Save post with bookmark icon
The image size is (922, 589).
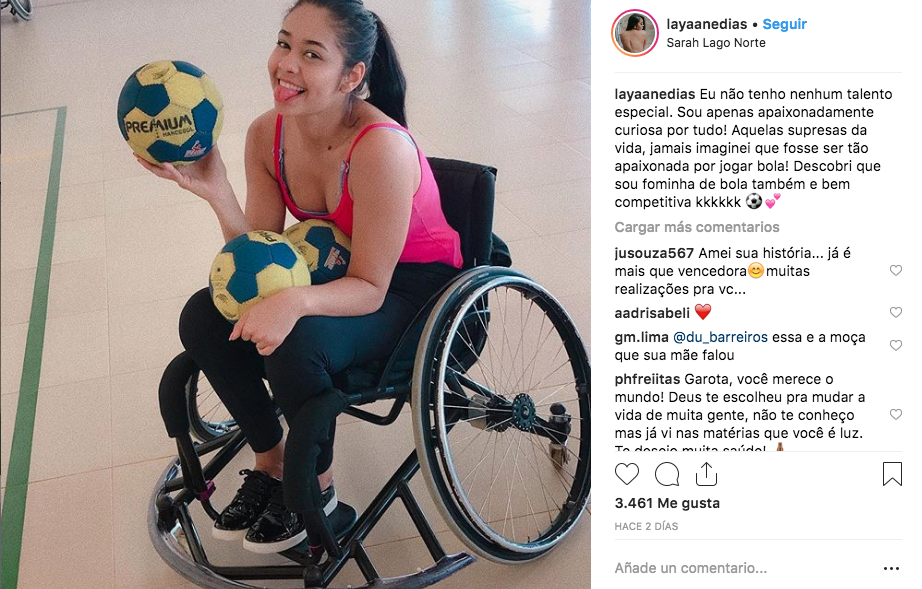[891, 474]
